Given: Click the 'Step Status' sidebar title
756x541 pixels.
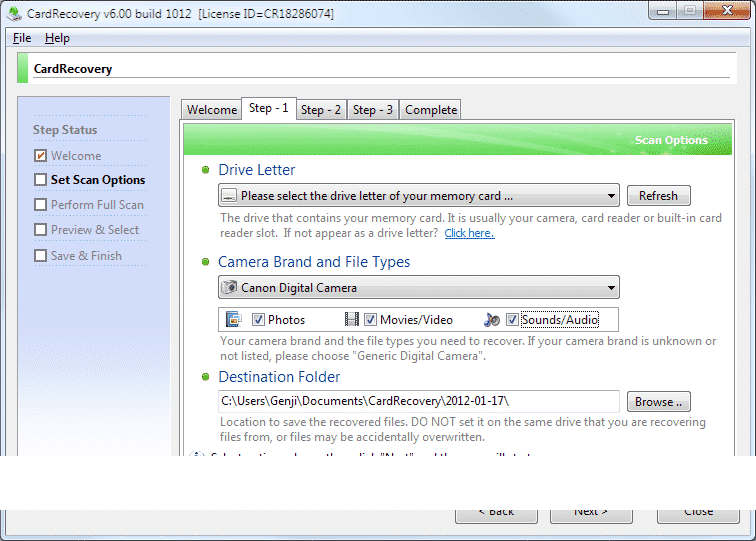Looking at the screenshot, I should click(x=65, y=130).
